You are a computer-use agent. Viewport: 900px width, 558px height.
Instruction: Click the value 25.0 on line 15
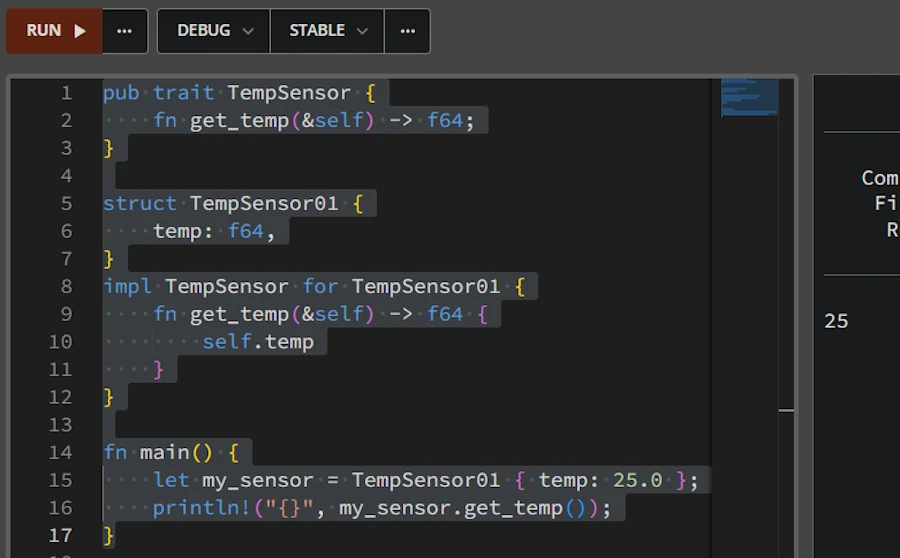(638, 481)
